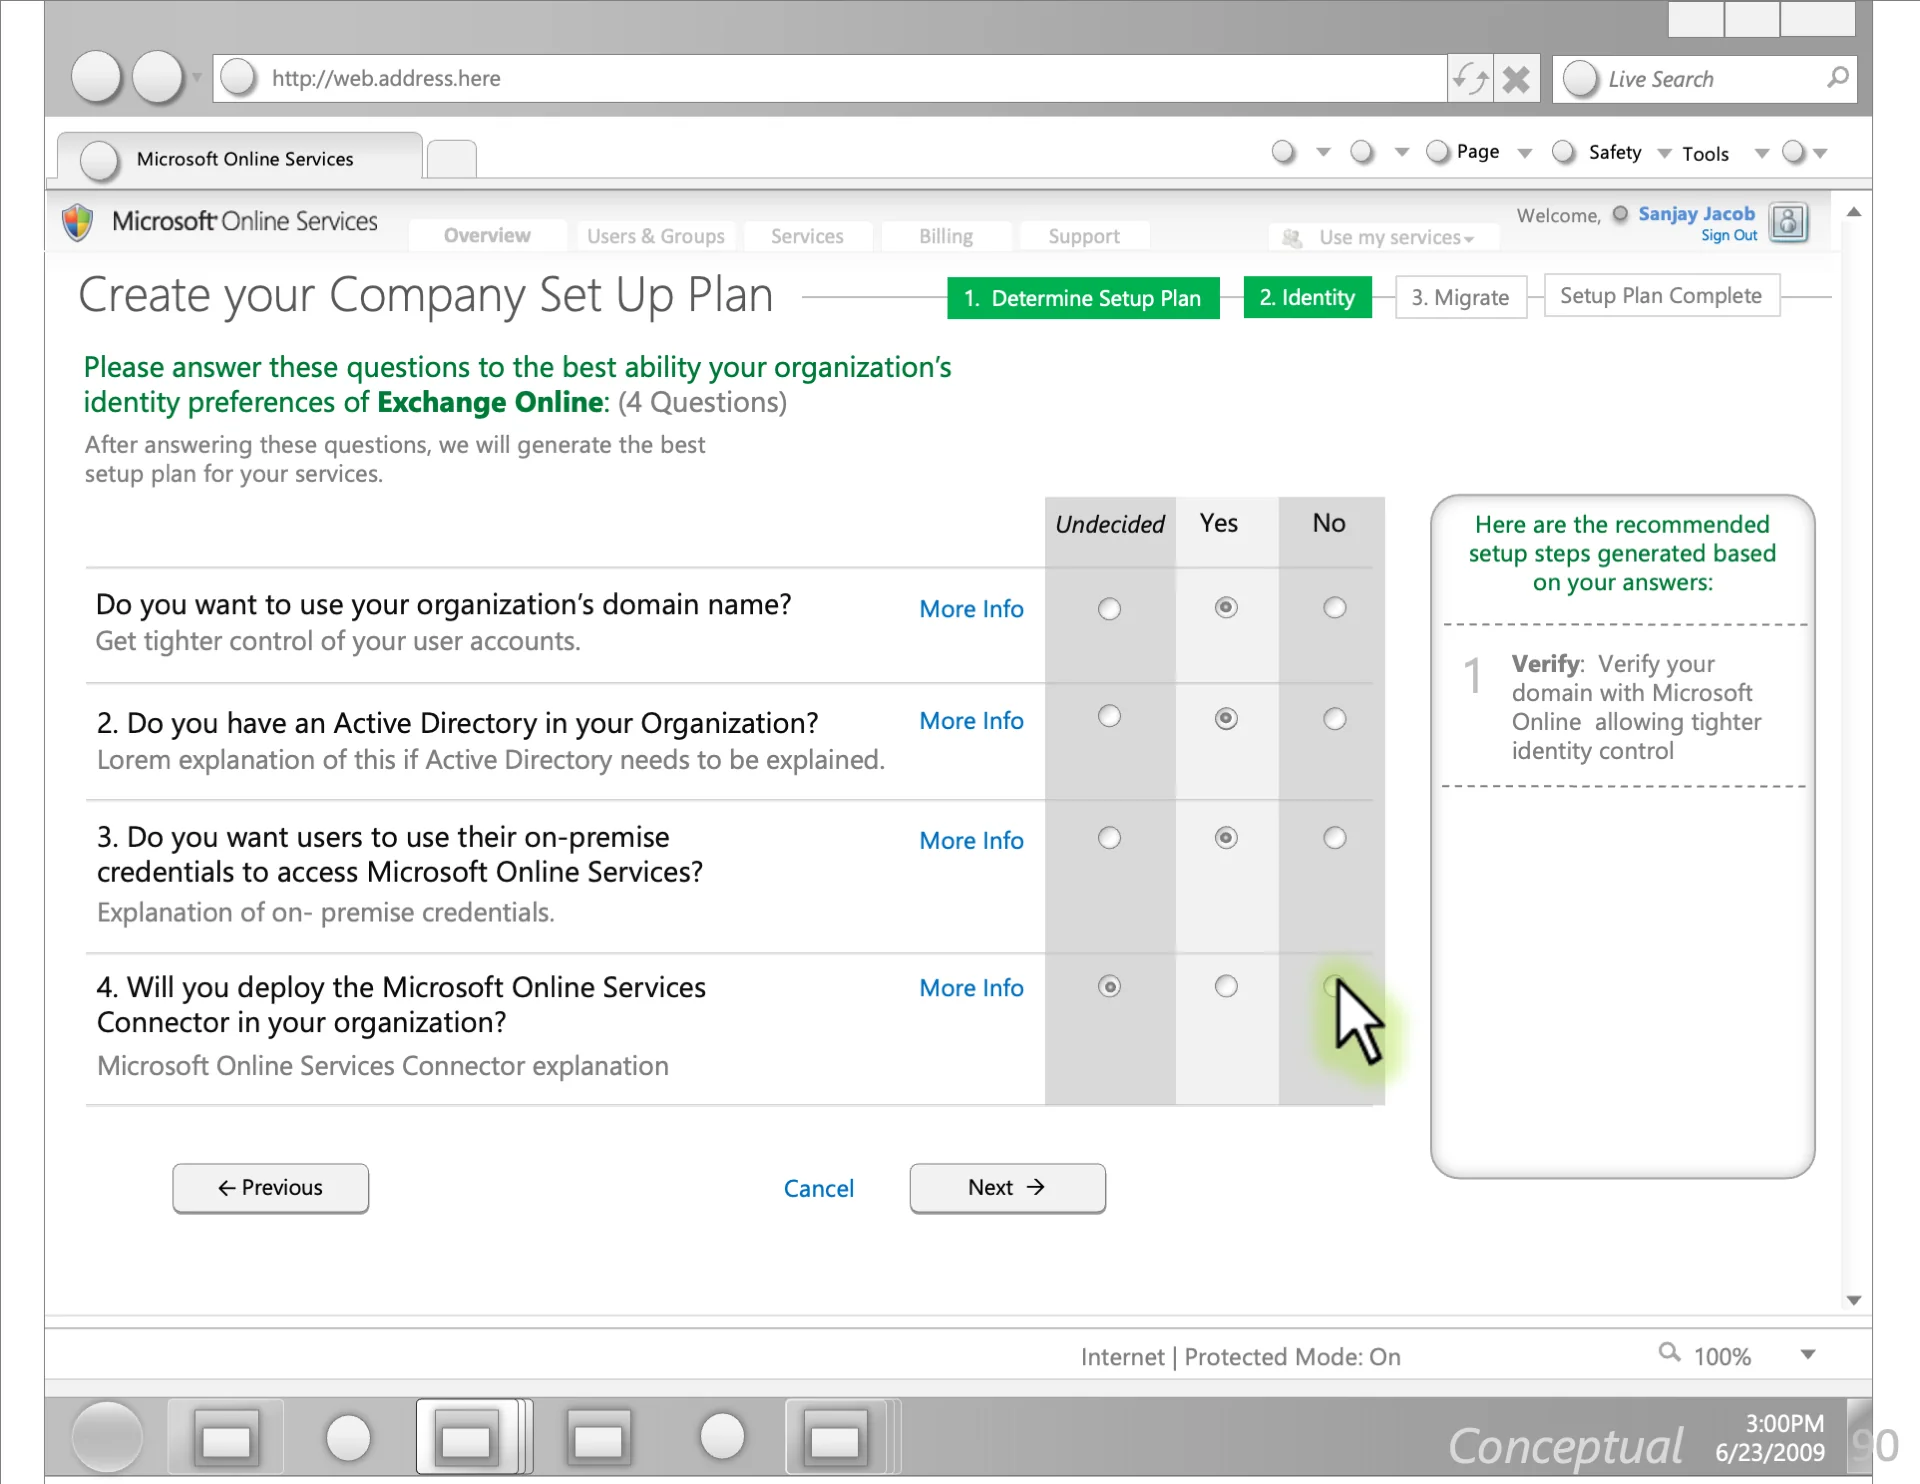
Task: Click the browser back button
Action: 97,78
